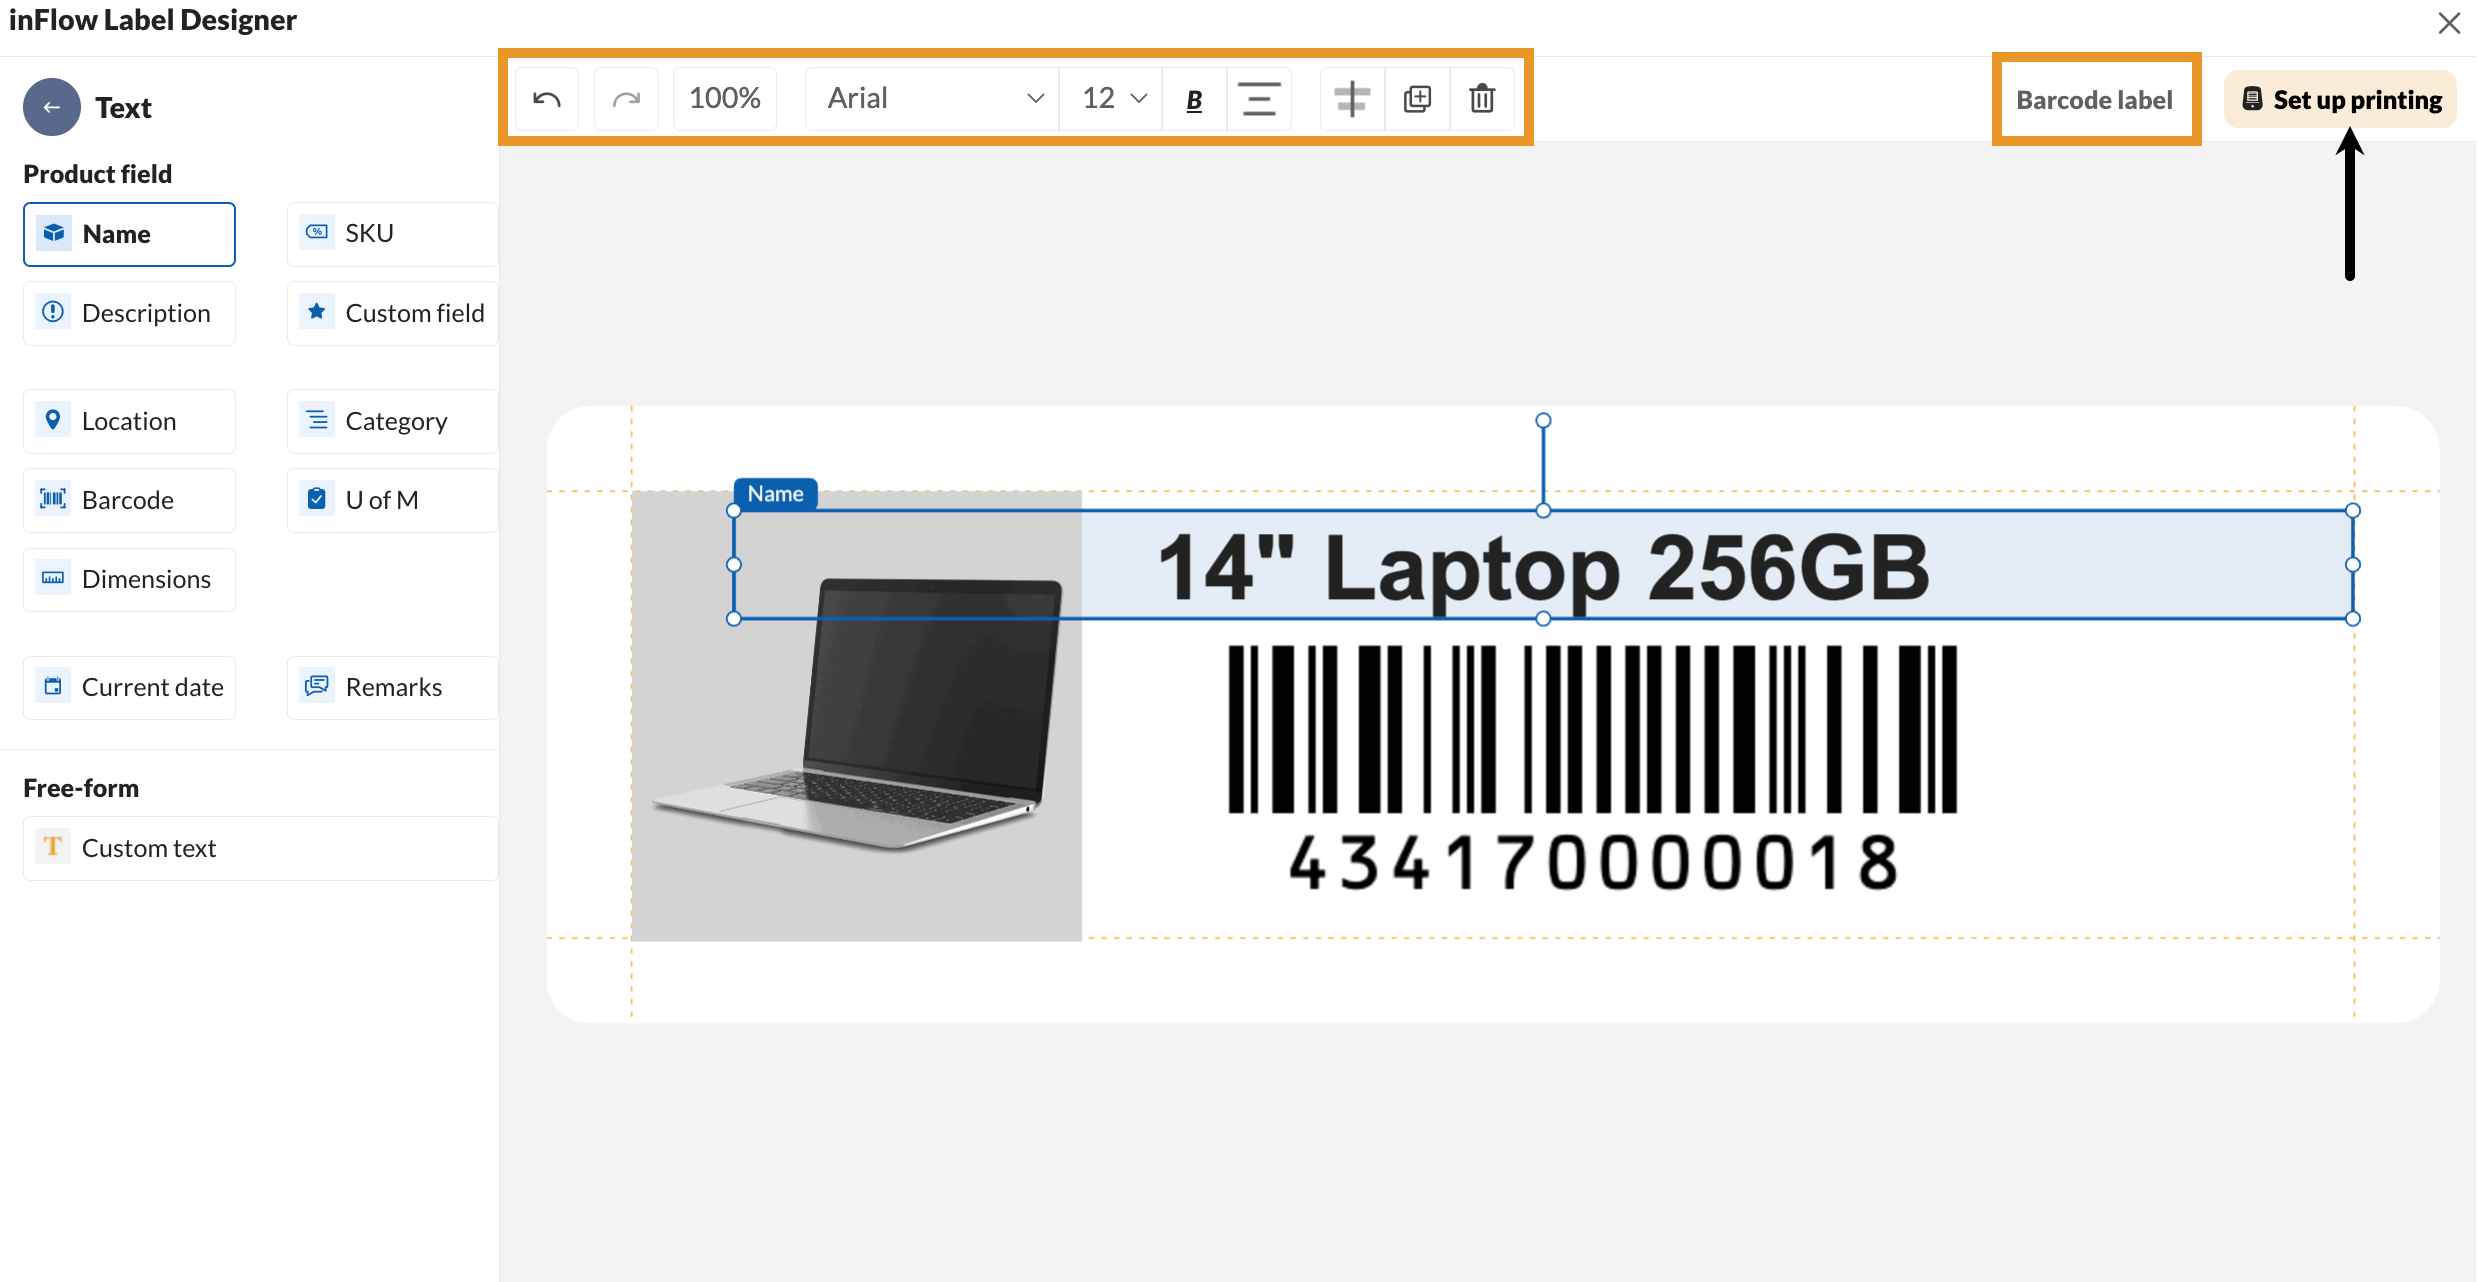Expand the font size 12 dropdown

pyautogui.click(x=1112, y=99)
